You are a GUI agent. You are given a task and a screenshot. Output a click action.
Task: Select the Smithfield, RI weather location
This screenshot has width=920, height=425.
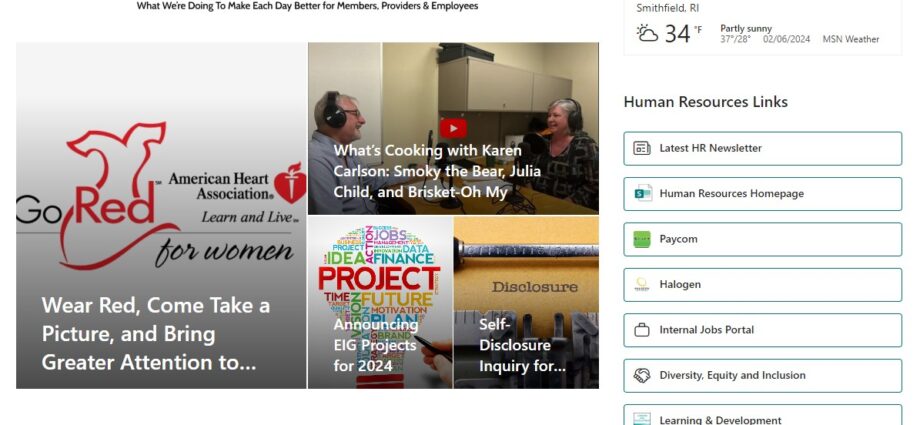667,8
